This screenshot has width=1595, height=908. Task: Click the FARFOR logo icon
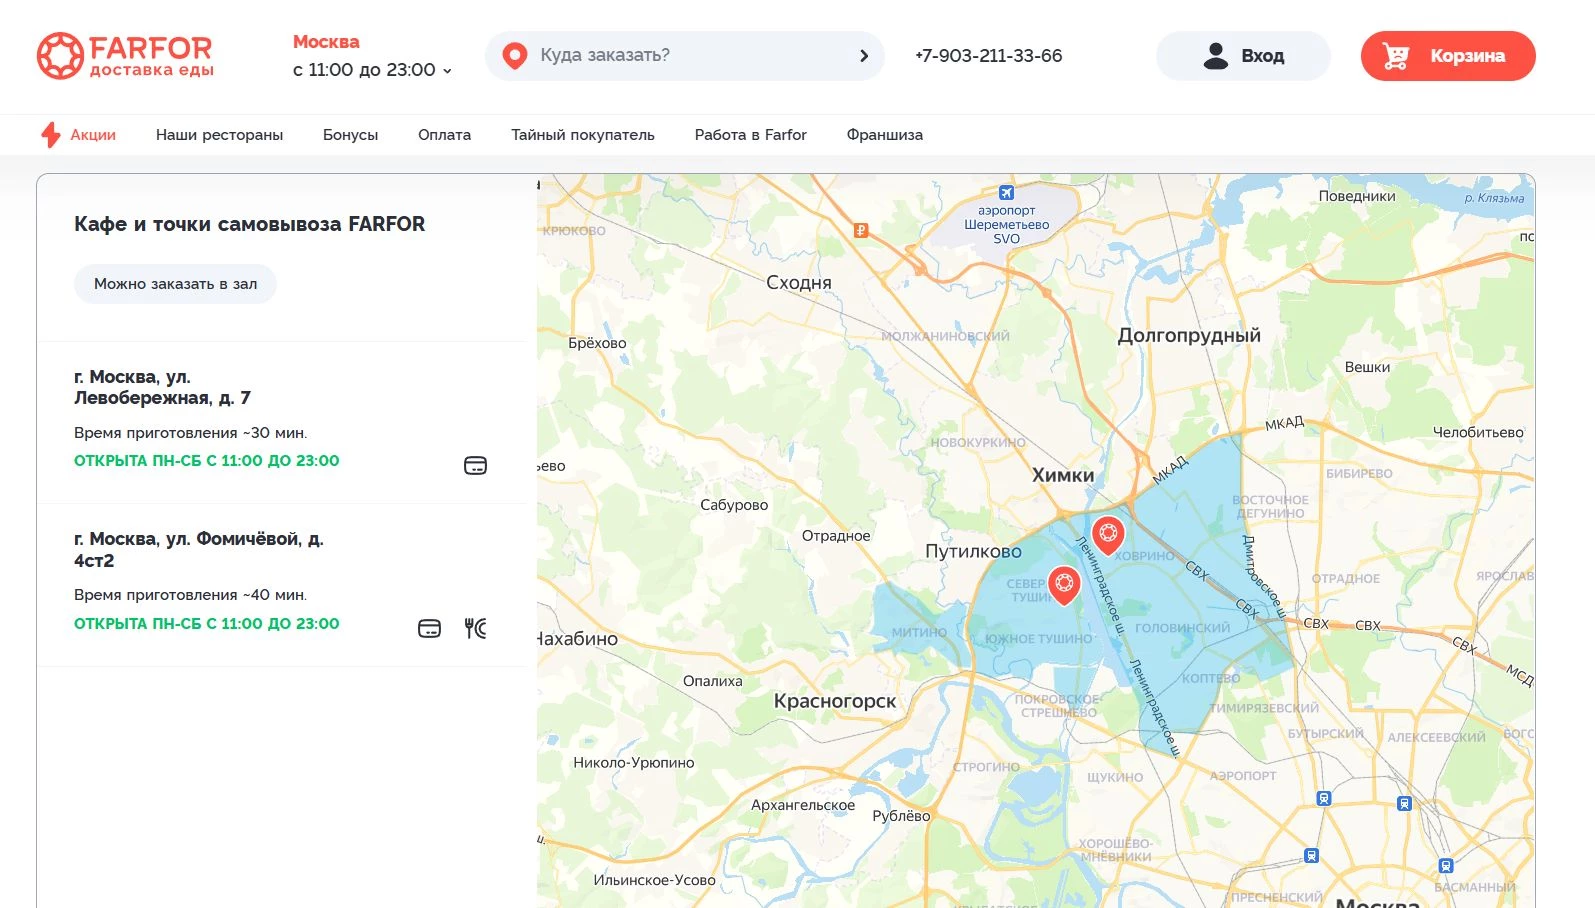coord(60,56)
